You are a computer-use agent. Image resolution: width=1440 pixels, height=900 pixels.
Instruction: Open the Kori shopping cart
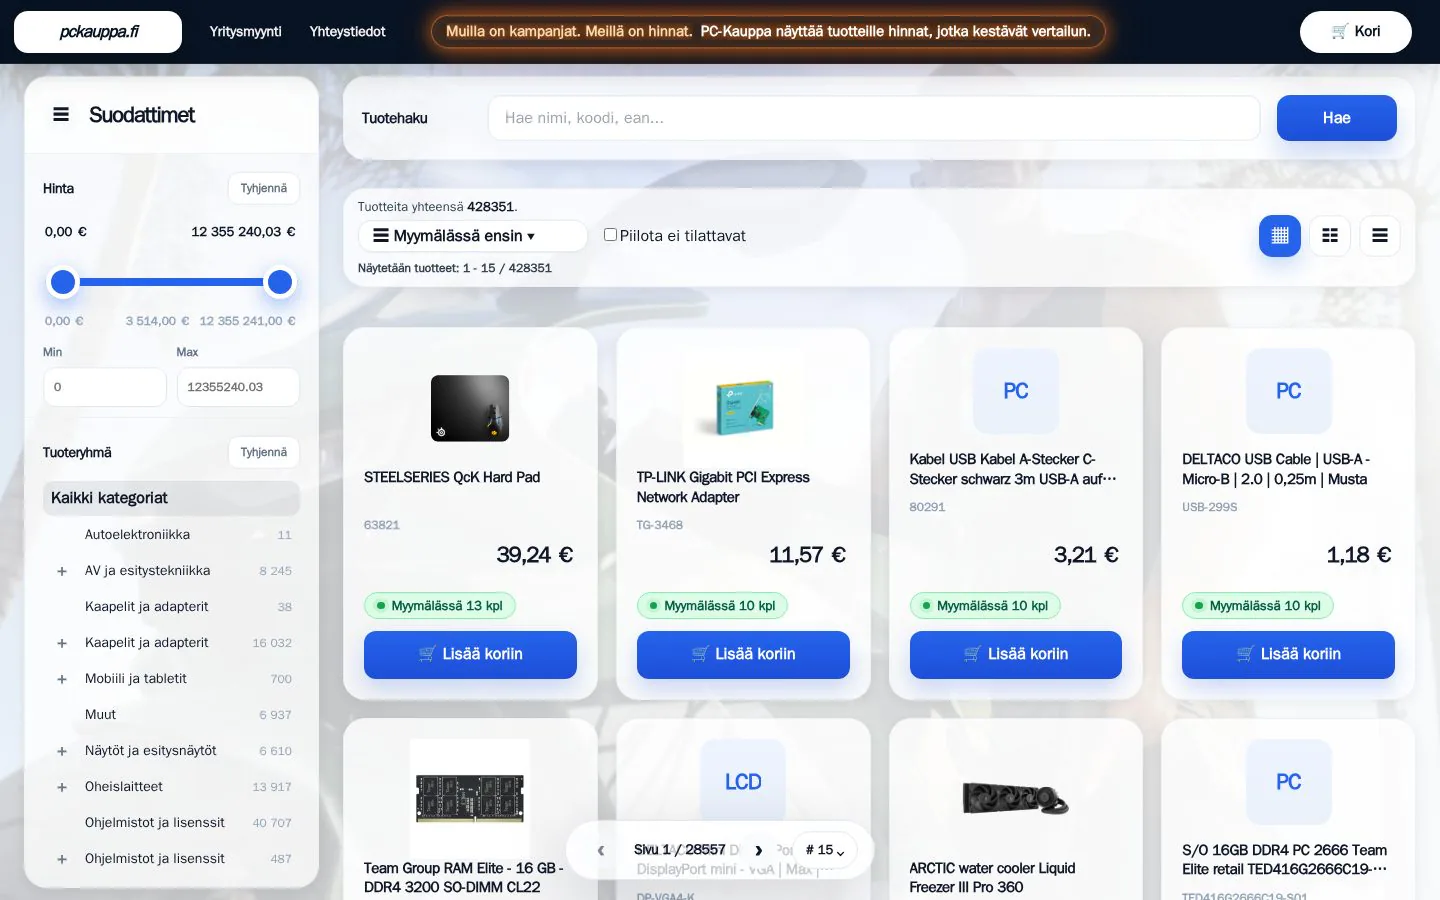click(x=1355, y=32)
